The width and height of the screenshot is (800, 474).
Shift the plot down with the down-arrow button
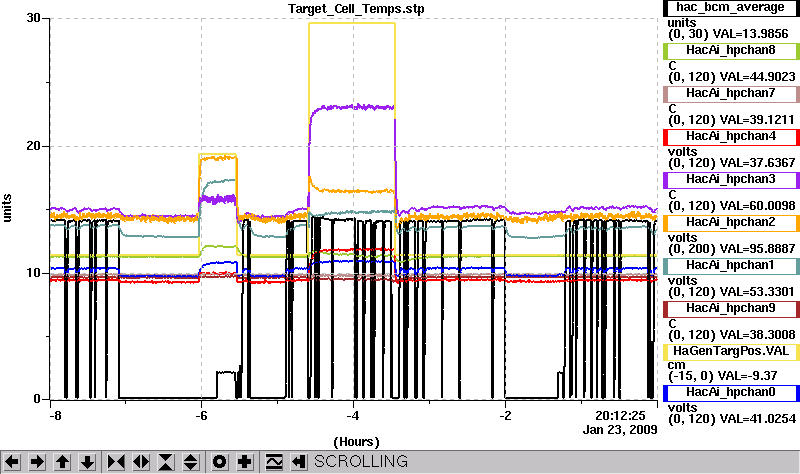pos(88,462)
